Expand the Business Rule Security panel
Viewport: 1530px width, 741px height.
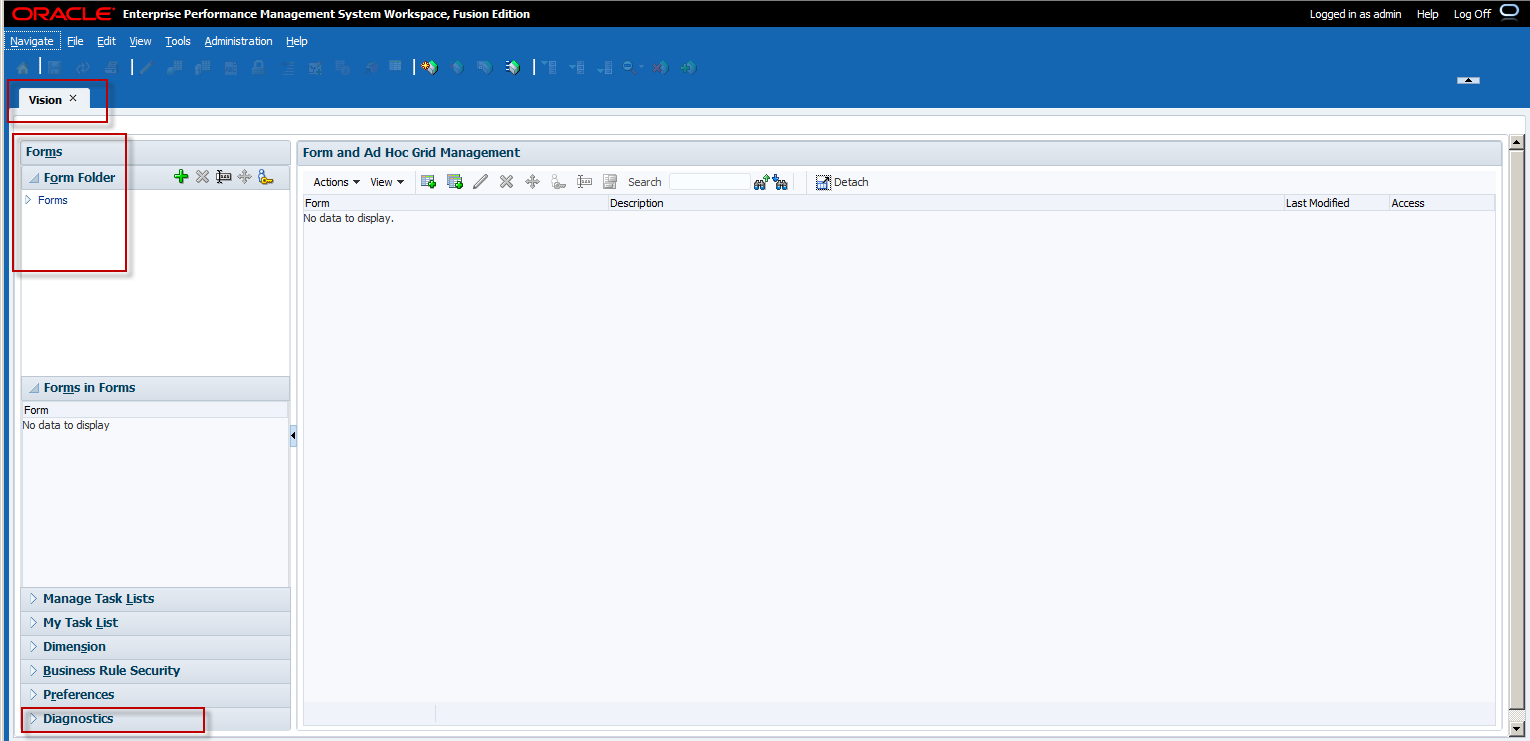tap(33, 671)
